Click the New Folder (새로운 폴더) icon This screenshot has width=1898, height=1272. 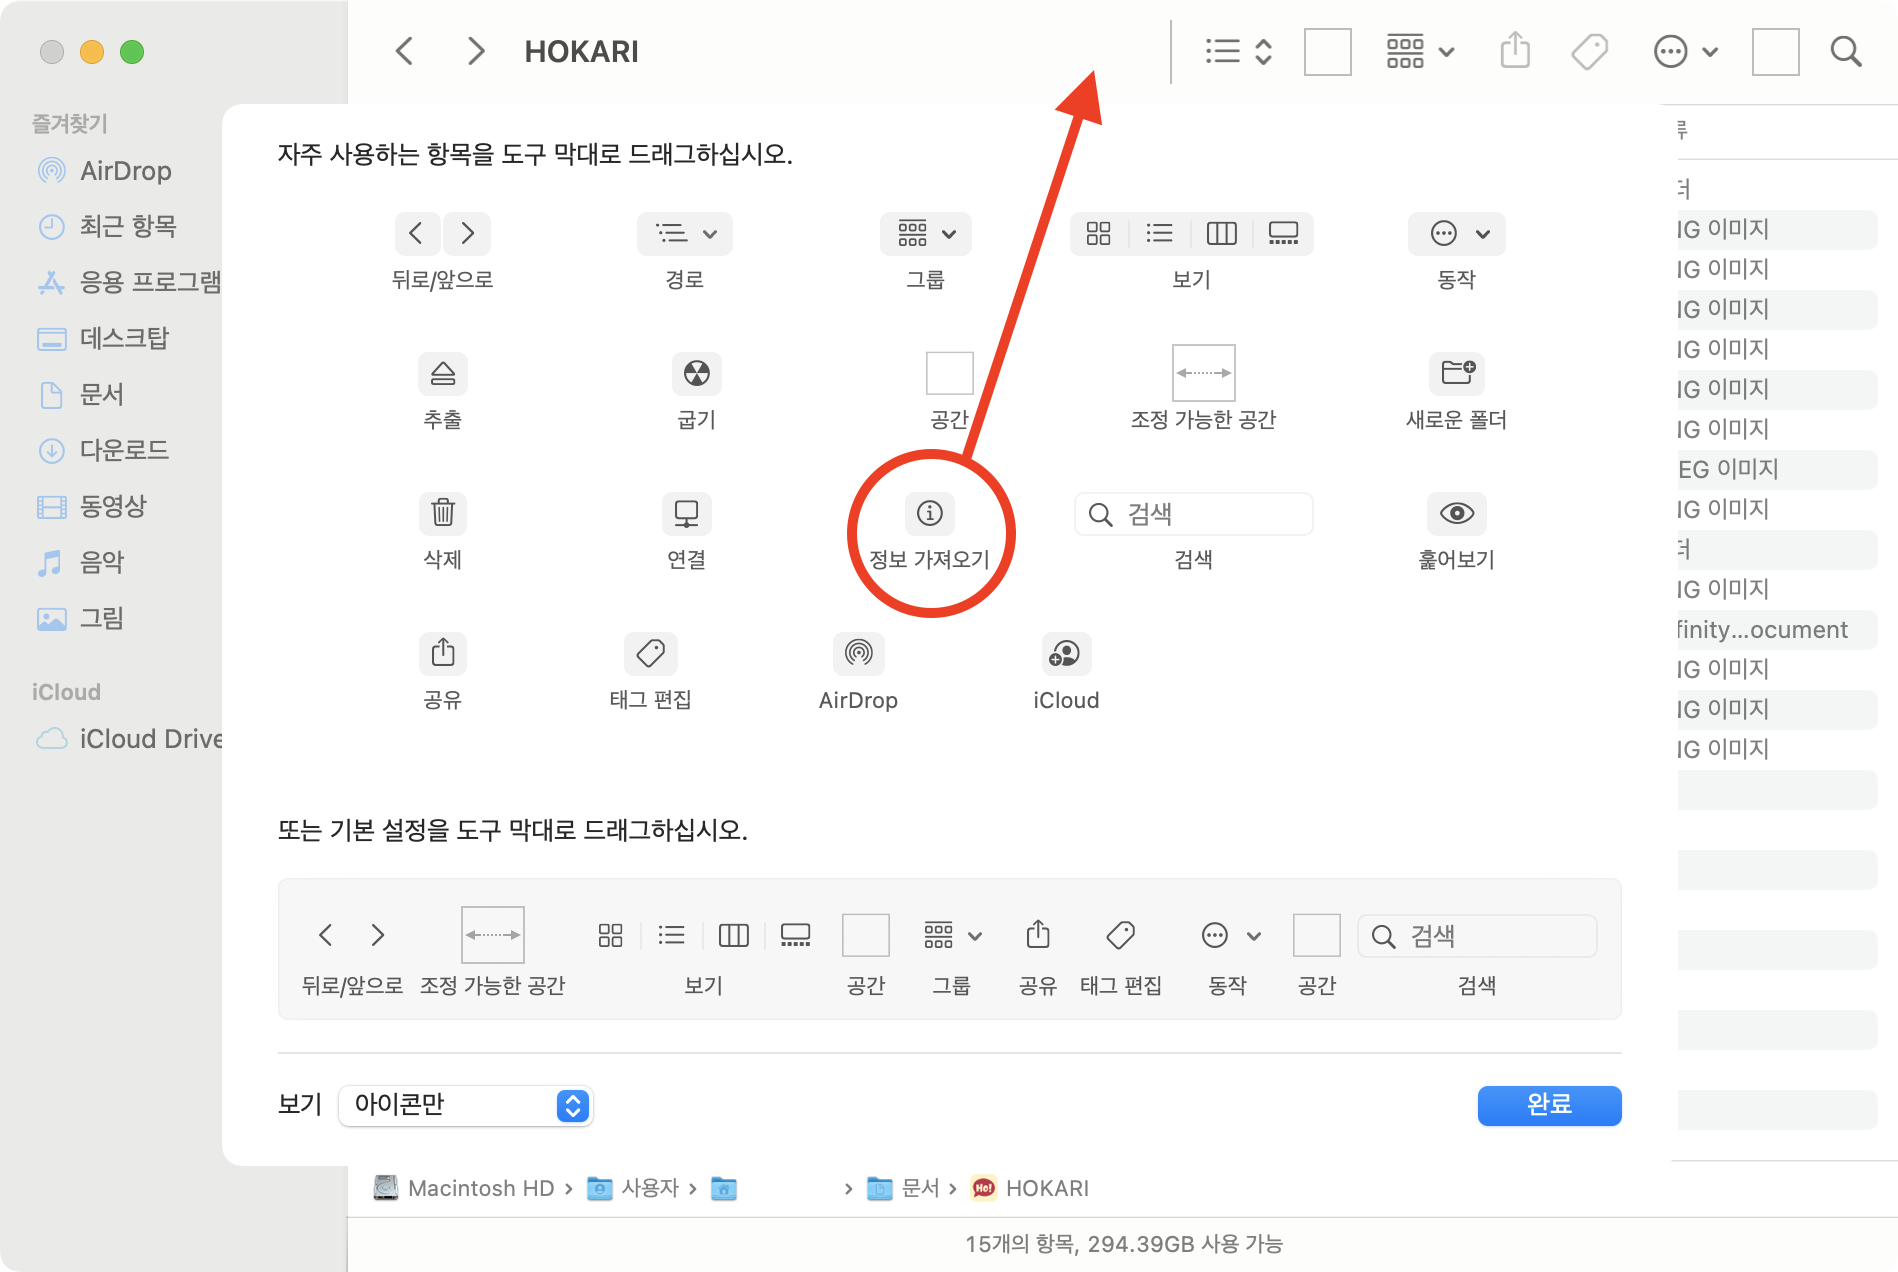coord(1457,374)
